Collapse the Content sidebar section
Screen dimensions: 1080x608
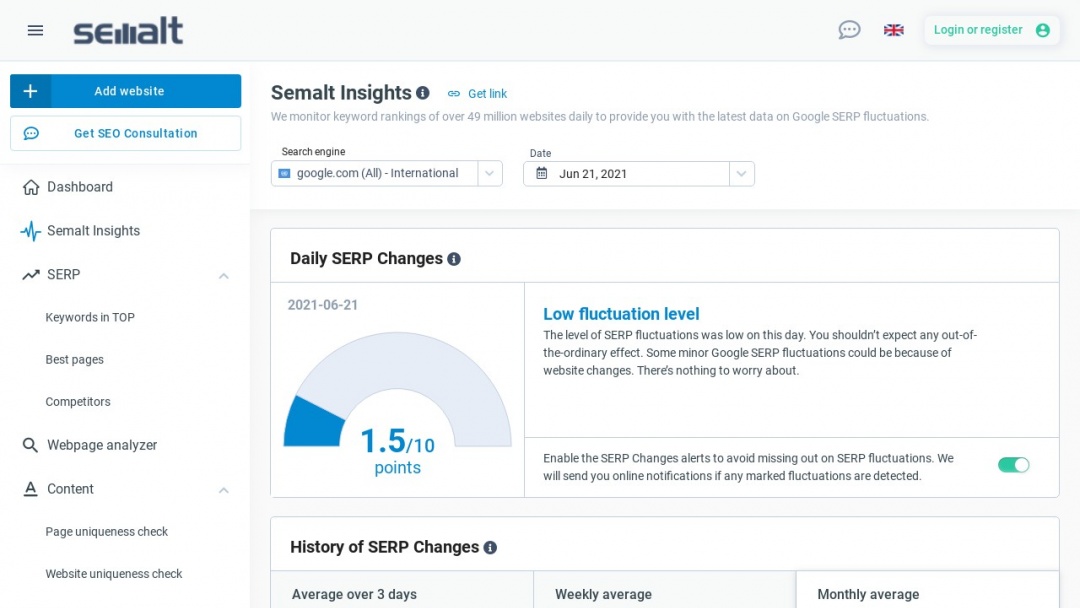tap(224, 490)
